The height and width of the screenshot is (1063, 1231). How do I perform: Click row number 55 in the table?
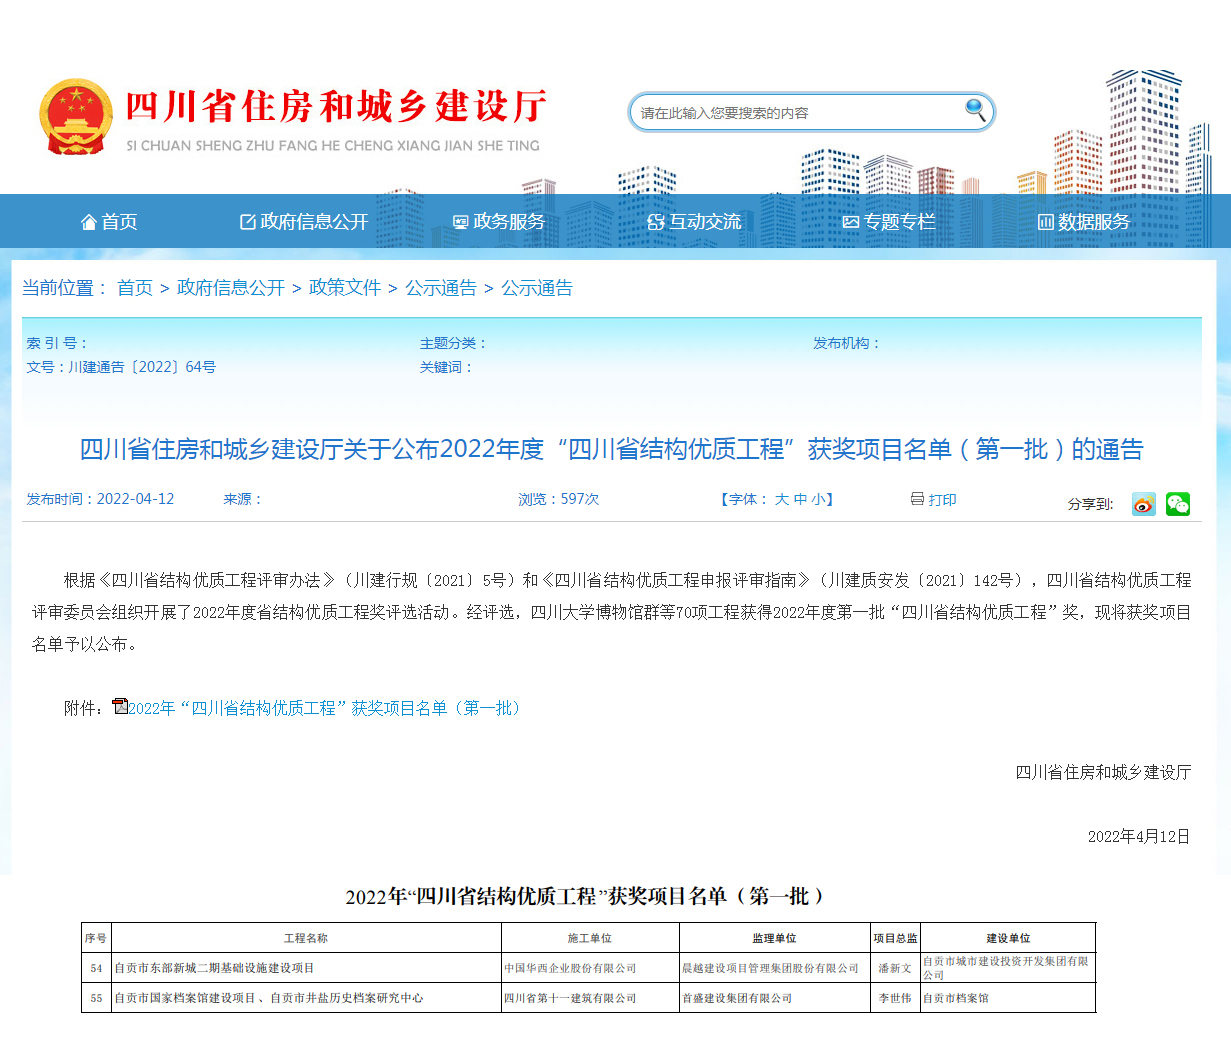tap(96, 998)
